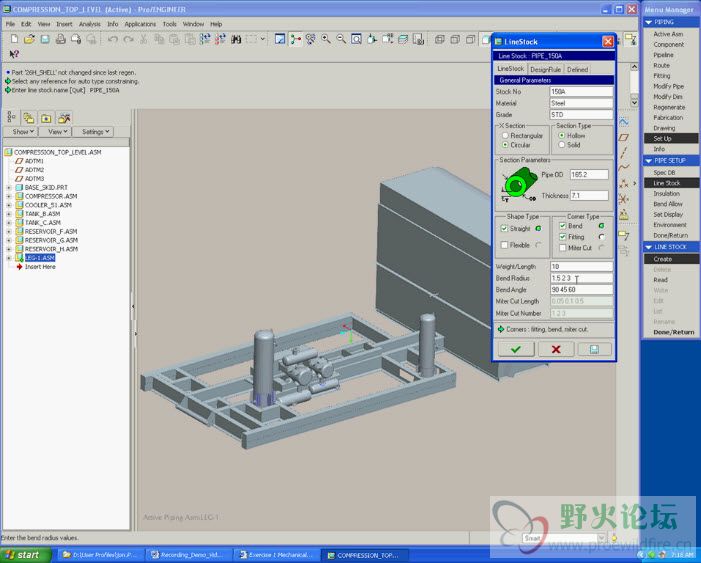Viewport: 701px width, 563px height.
Task: Open connections icon in navigator
Action: tap(64, 118)
